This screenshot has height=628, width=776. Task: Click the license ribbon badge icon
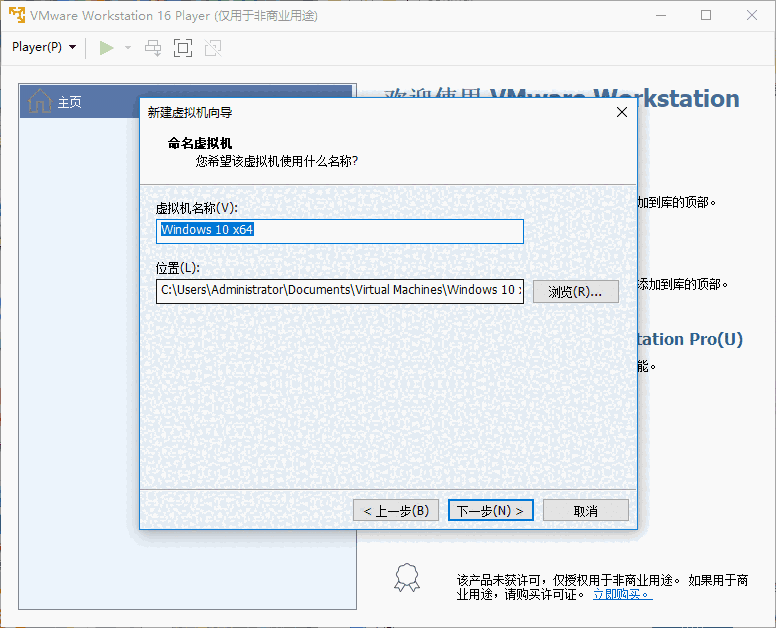(407, 577)
